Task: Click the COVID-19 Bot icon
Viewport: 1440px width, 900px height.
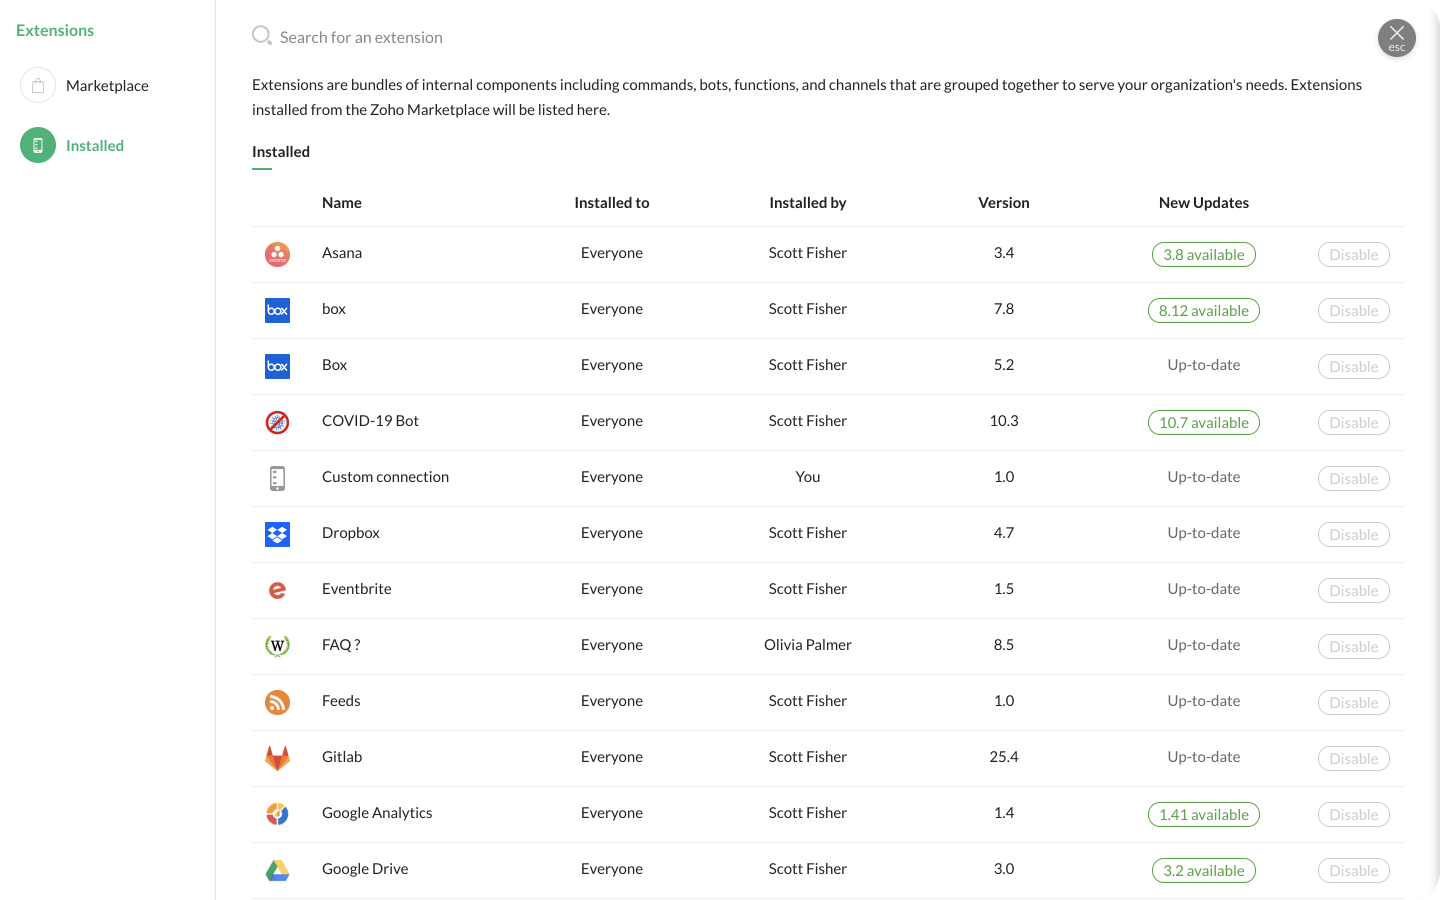Action: pyautogui.click(x=277, y=422)
